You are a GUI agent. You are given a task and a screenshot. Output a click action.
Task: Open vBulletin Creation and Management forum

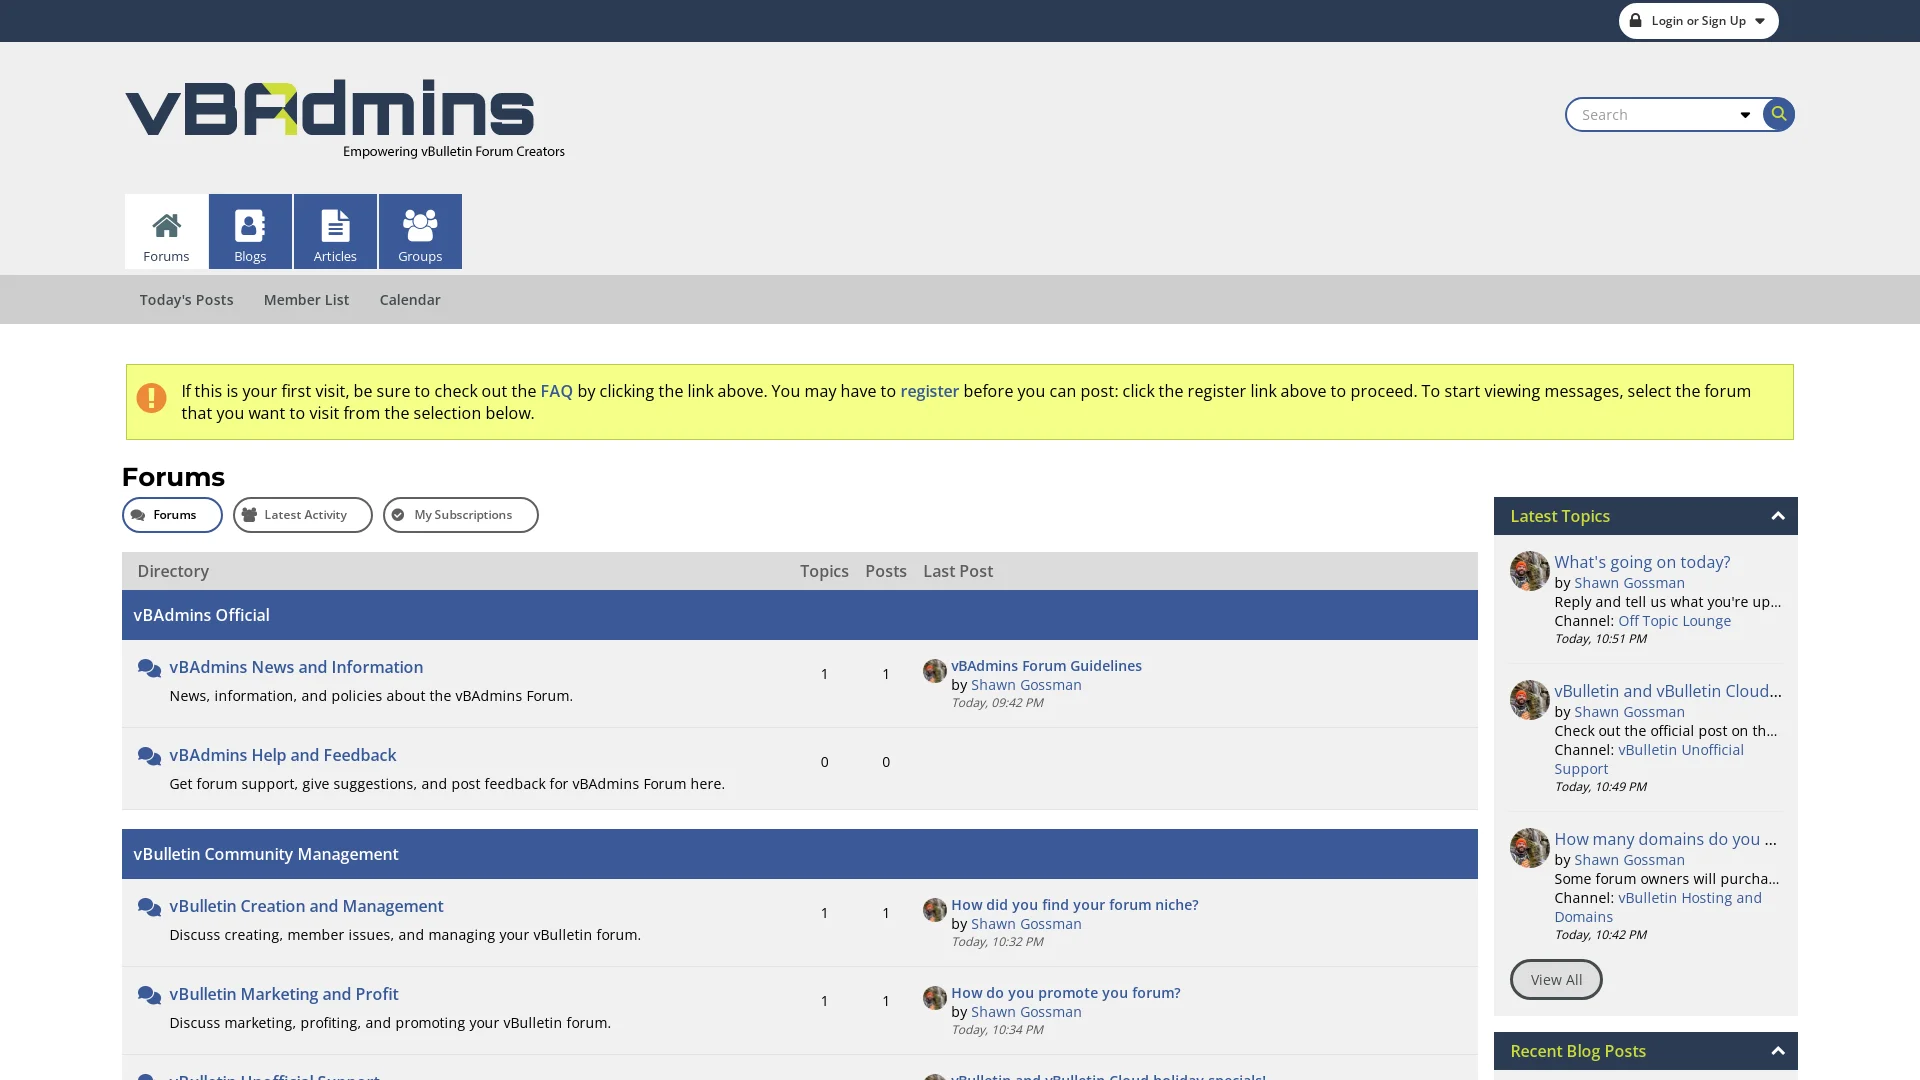[306, 906]
